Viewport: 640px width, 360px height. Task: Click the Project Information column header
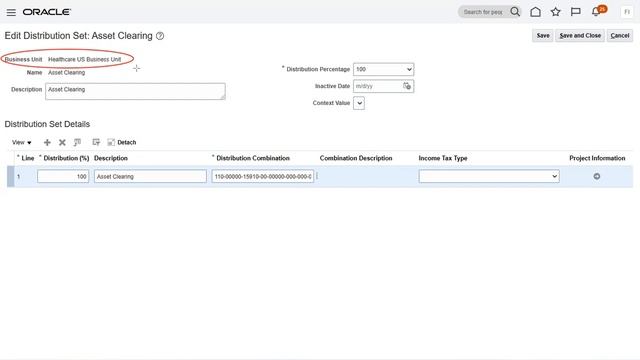[597, 158]
